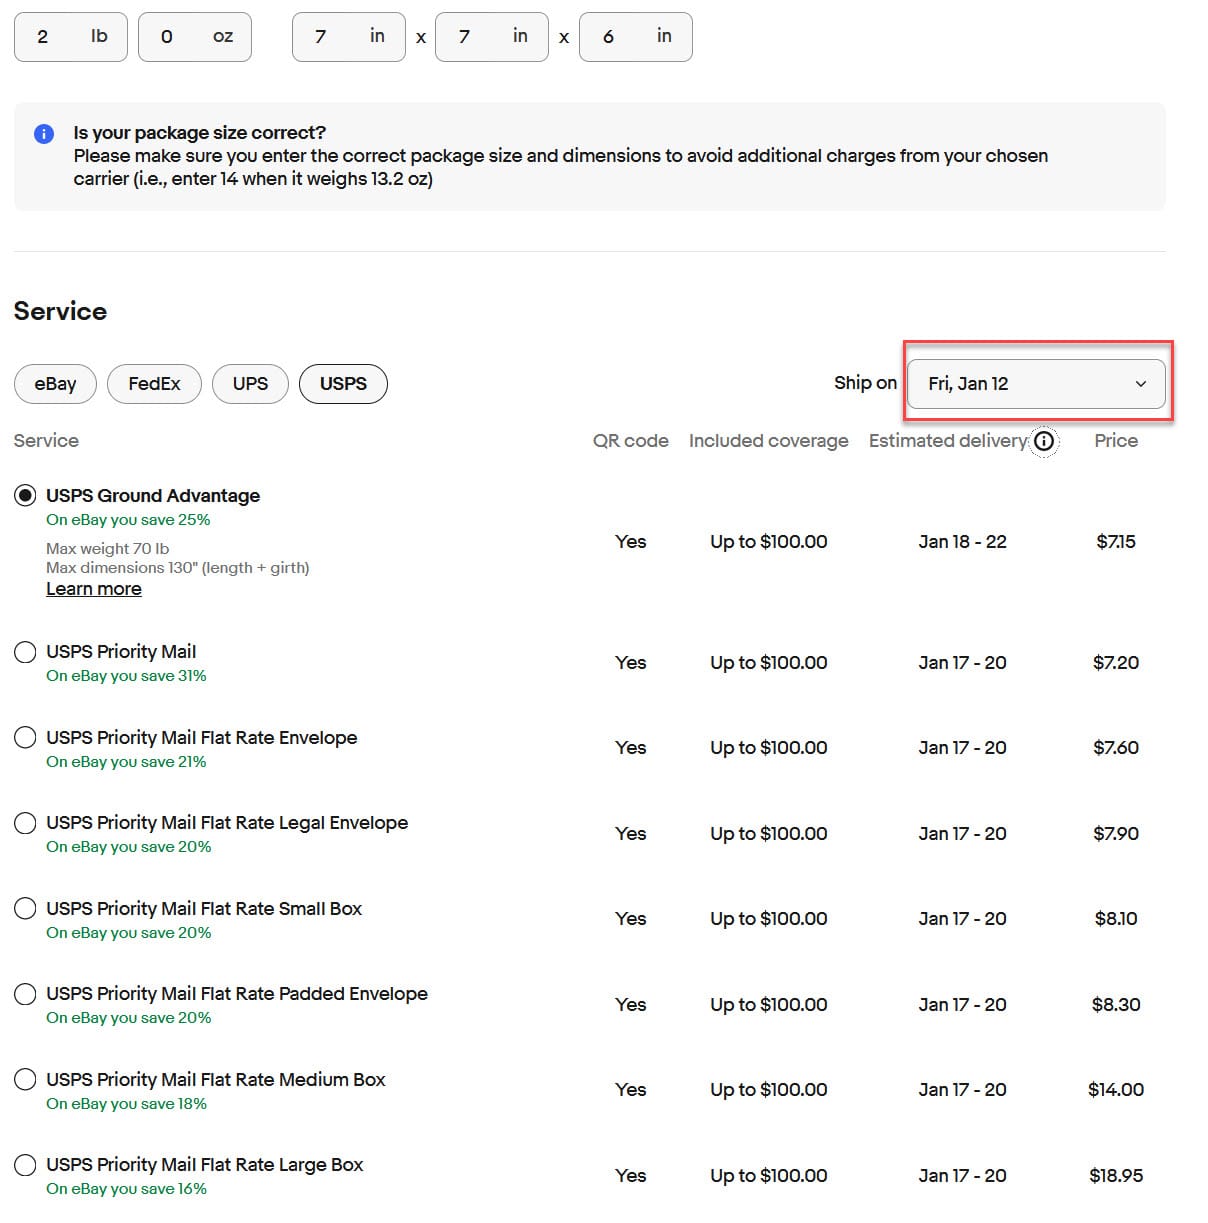
Task: Click the $7.60 Flat Rate Envelope price
Action: [x=1116, y=748]
